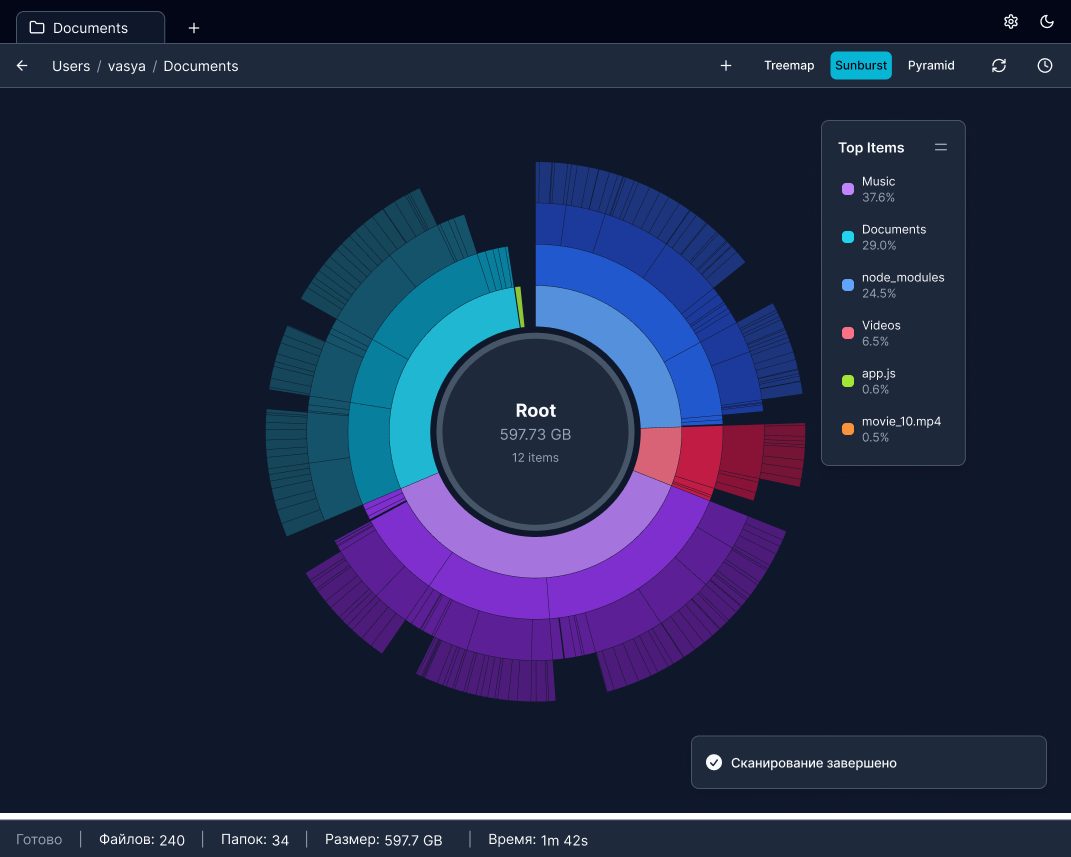1071x857 pixels.
Task: Open vasya folder from the breadcrumb
Action: [x=126, y=66]
